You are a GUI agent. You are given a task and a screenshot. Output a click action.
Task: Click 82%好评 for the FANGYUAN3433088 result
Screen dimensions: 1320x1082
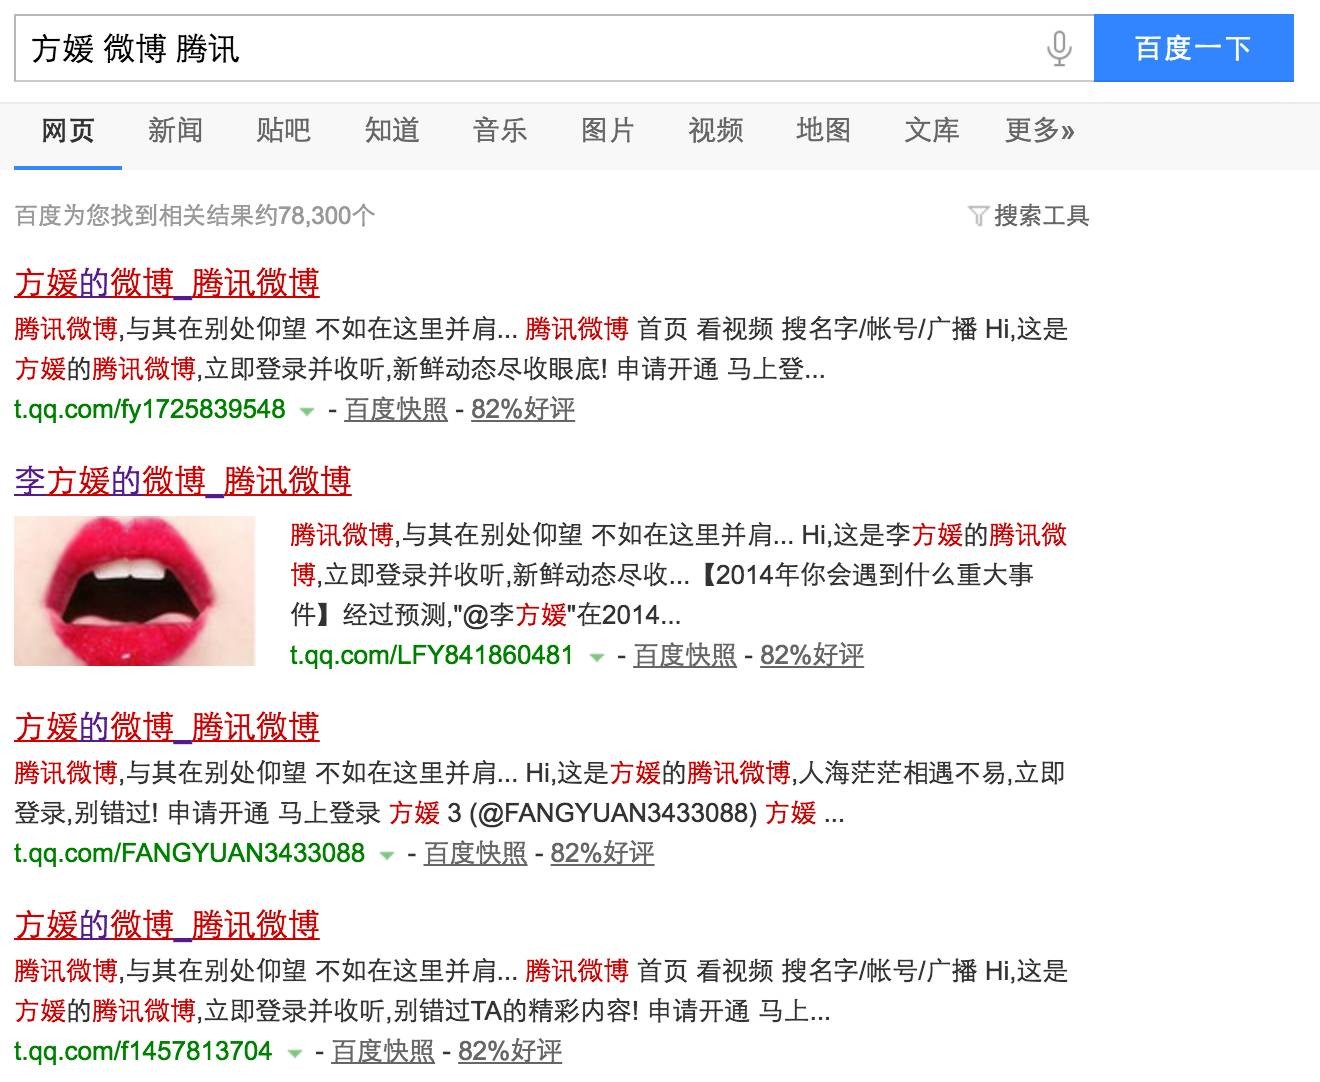[x=602, y=853]
